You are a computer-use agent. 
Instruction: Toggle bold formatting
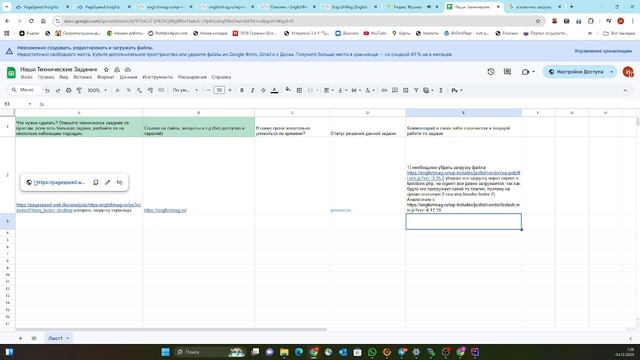tap(241, 90)
